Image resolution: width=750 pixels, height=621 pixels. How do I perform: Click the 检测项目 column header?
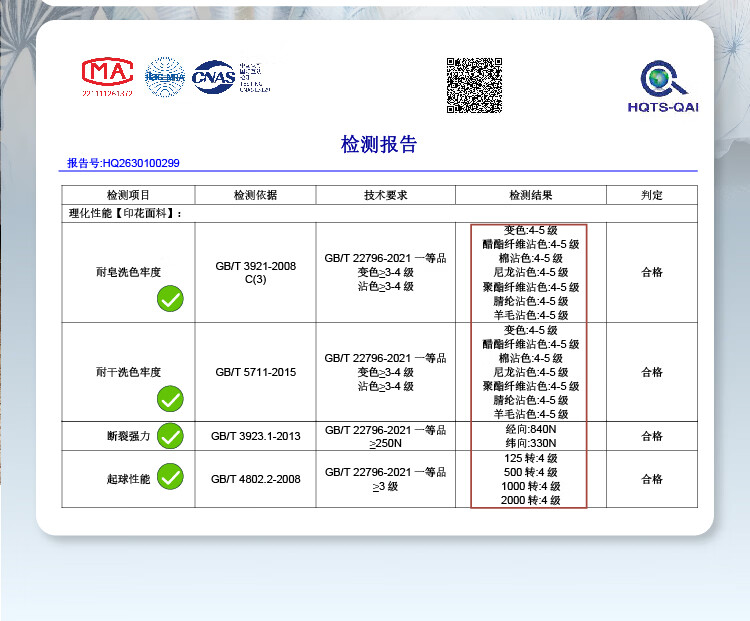click(x=128, y=196)
